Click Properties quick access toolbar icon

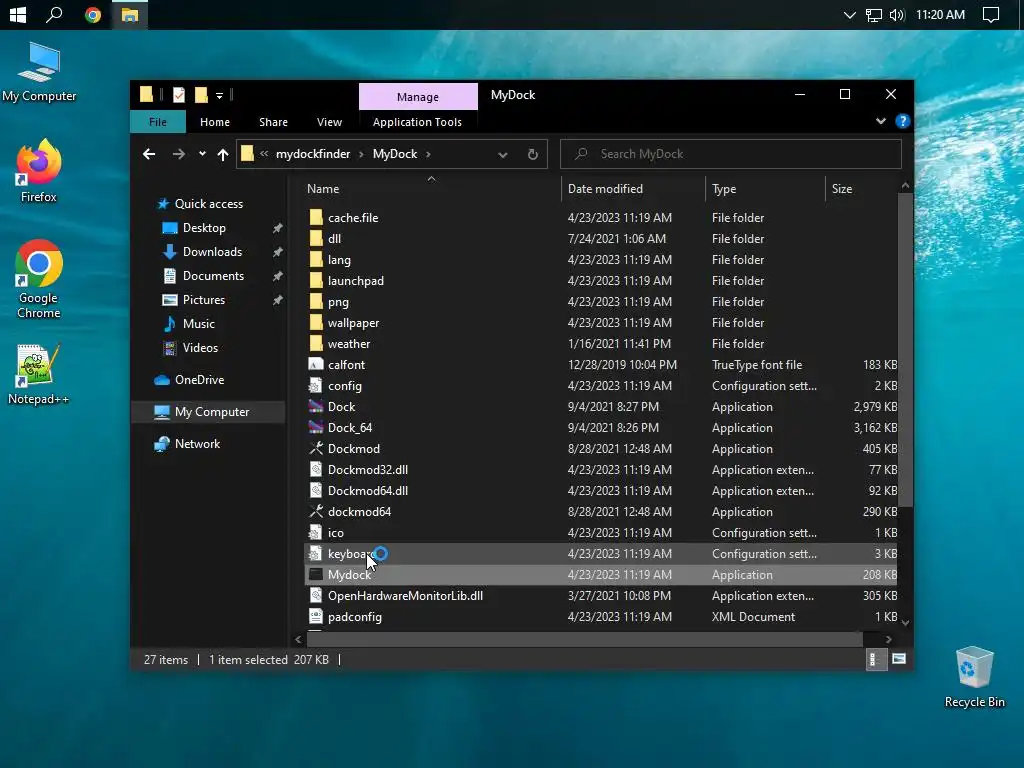178,95
